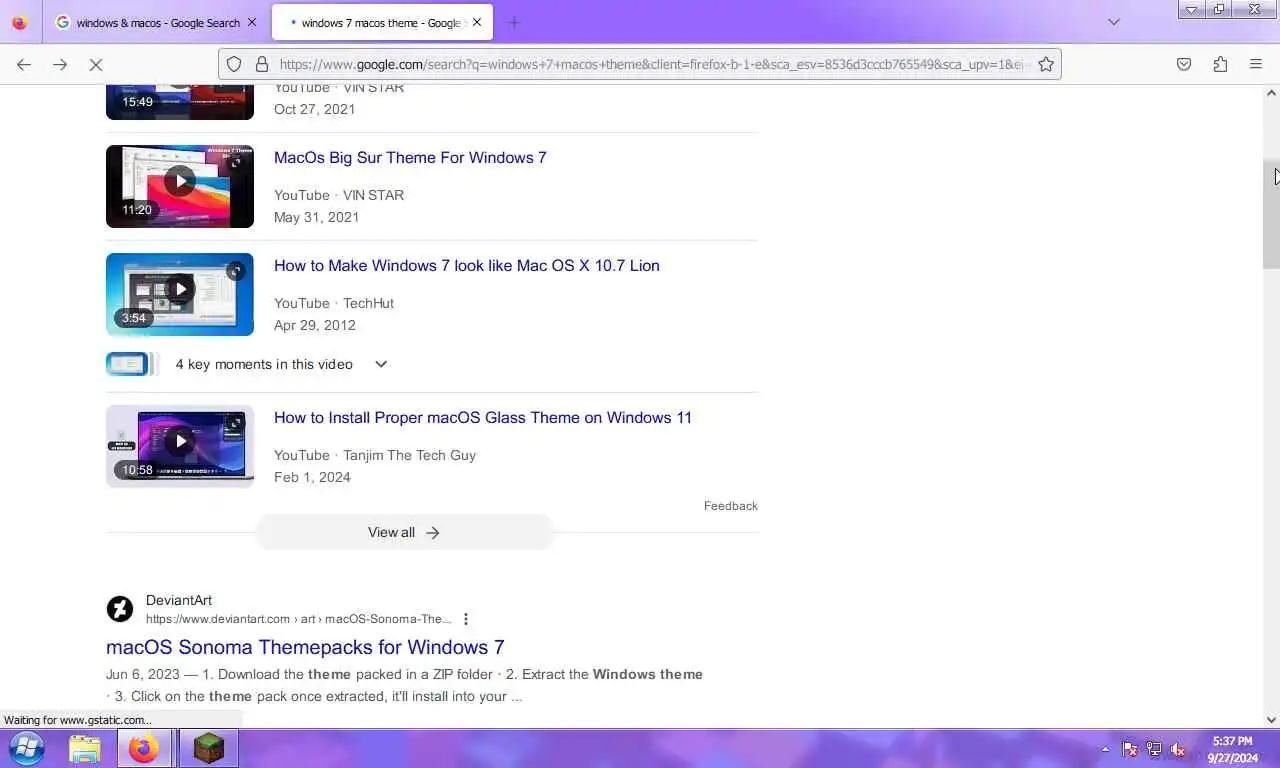Click the DeviantArt site logo icon

(x=120, y=609)
